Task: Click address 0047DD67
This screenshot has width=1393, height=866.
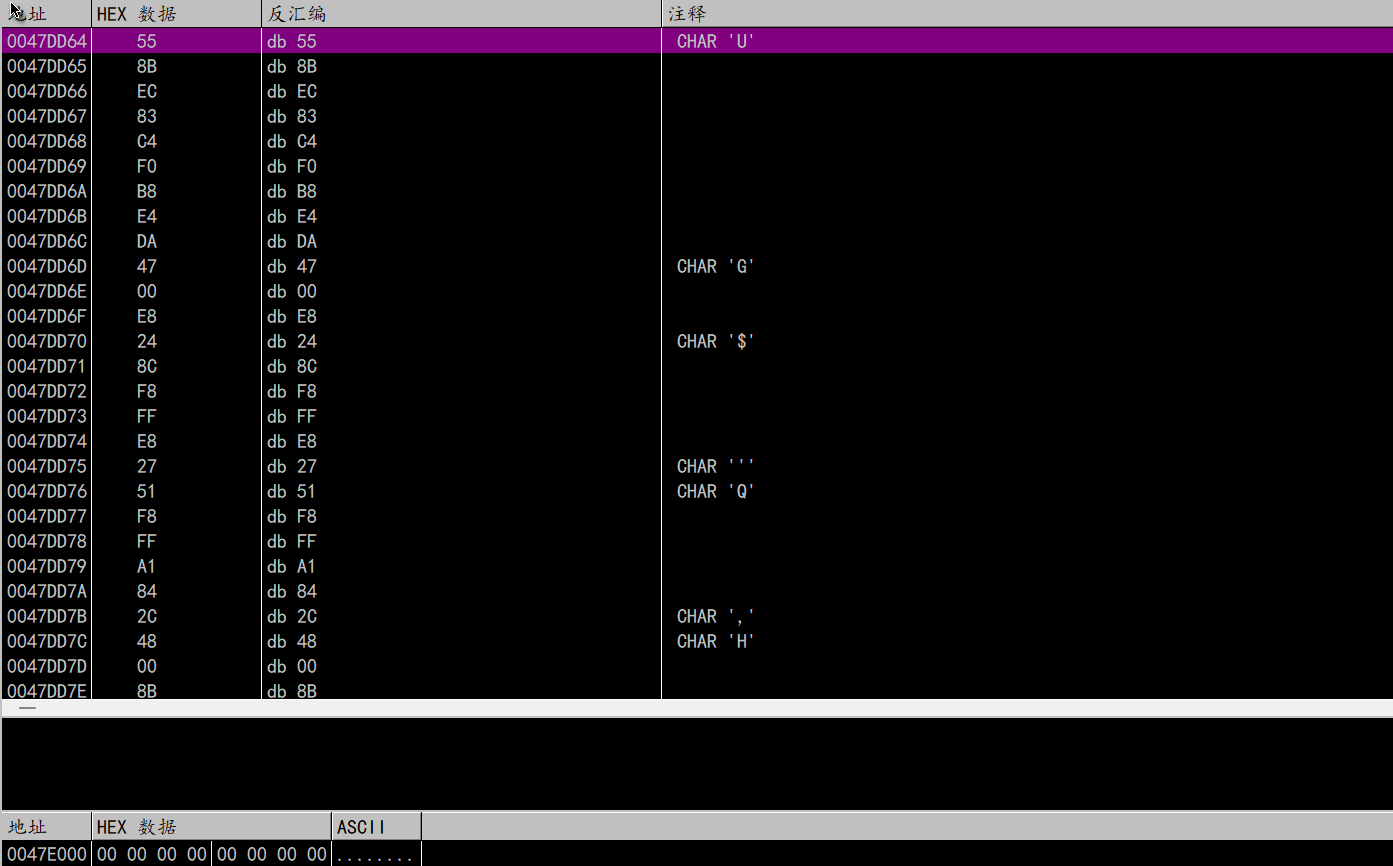Action: pos(47,116)
